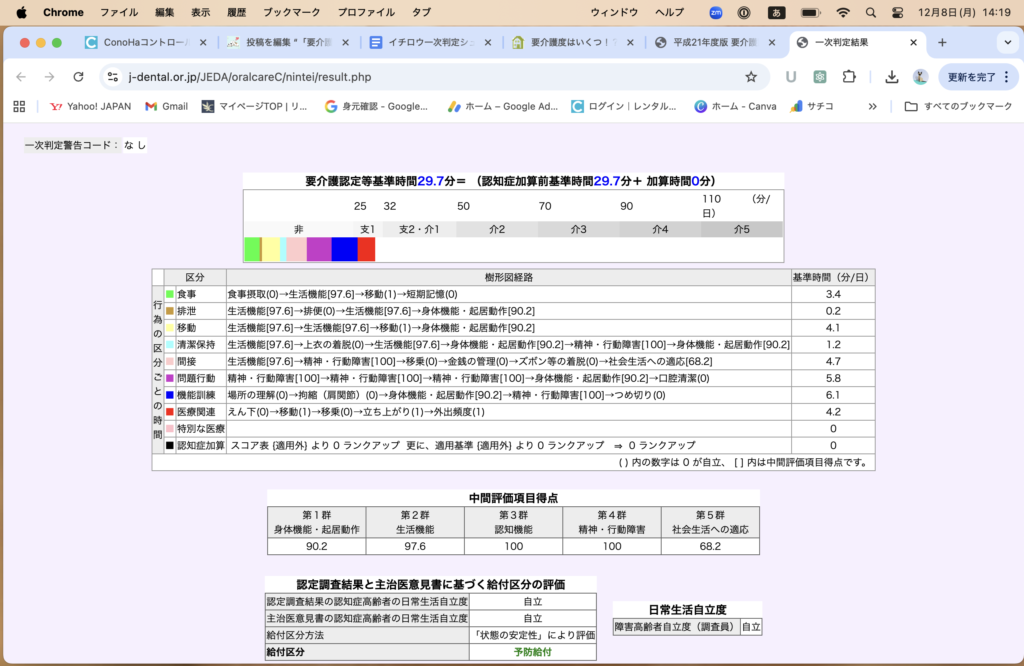Expand the tab search dropdown arrow
Screen dimensions: 1024x666
tap(1006, 43)
